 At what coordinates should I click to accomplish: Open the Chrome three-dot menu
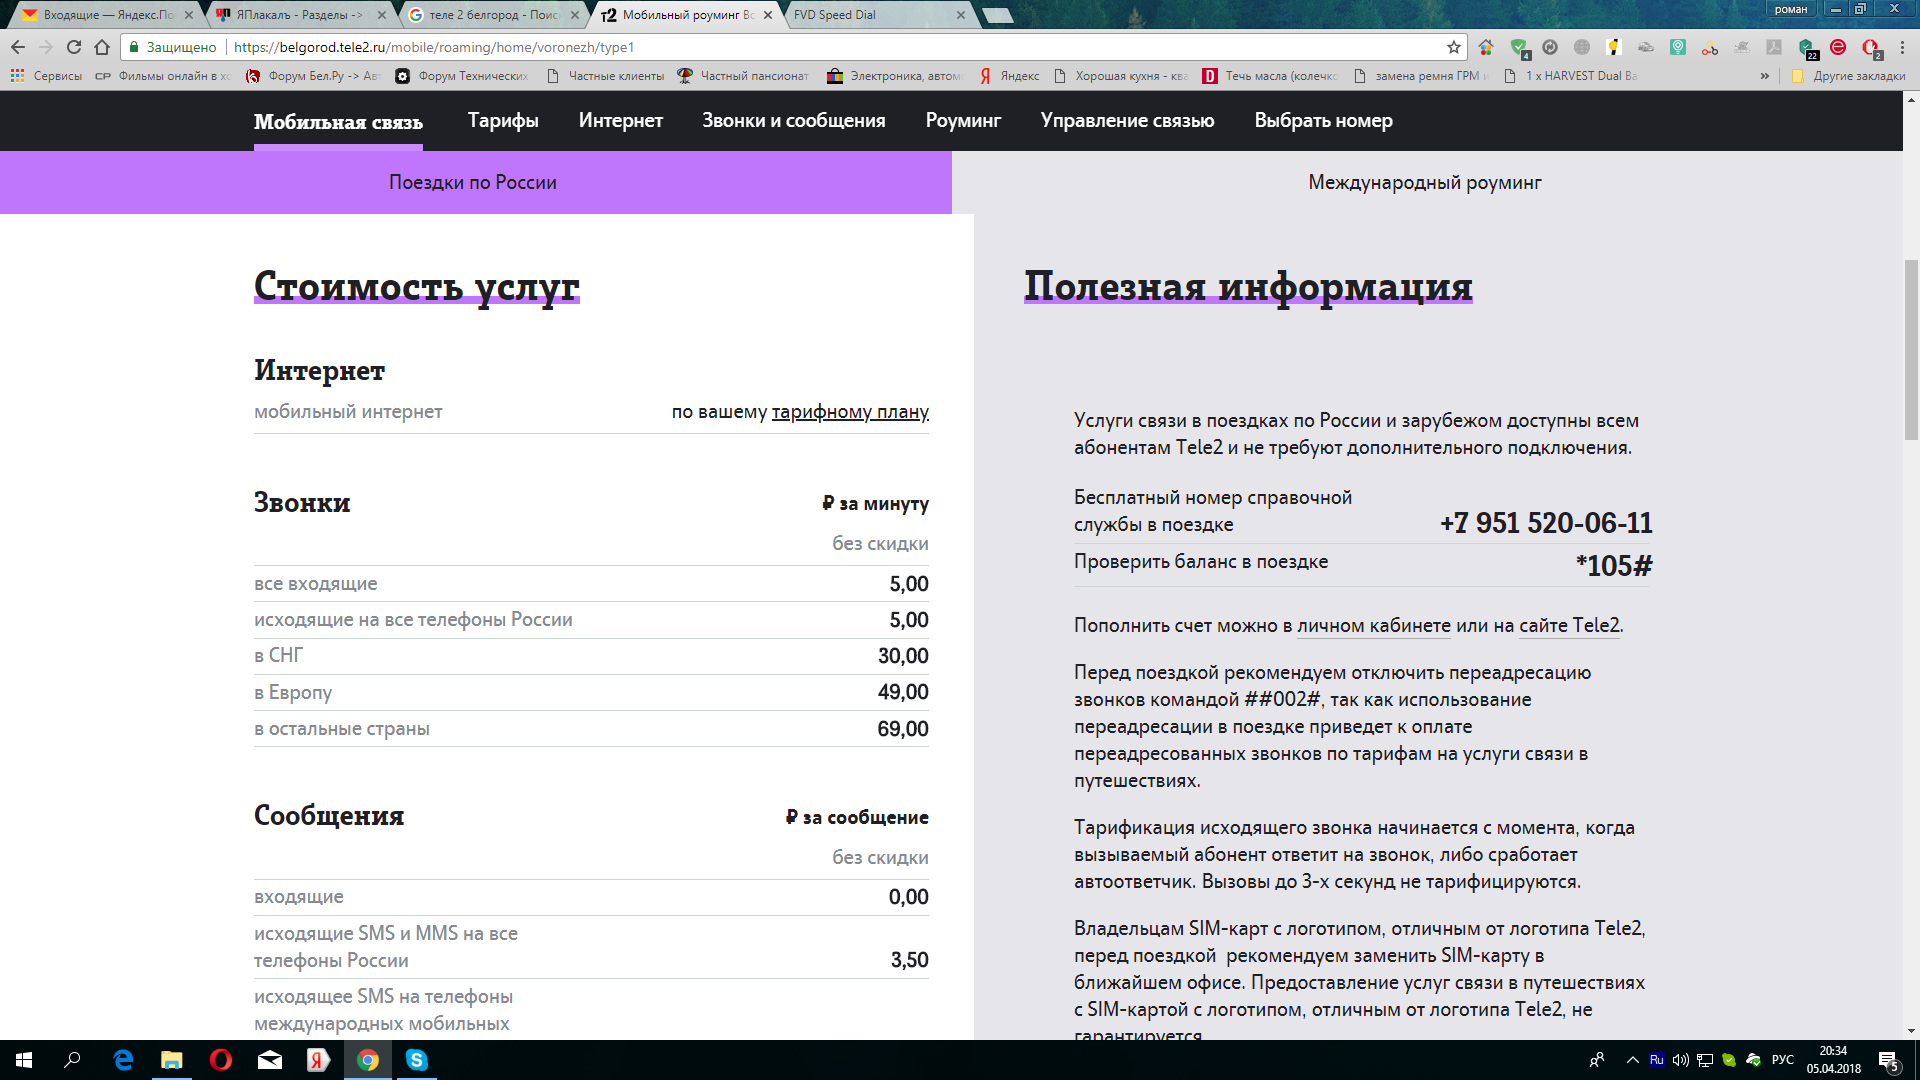coord(1902,47)
